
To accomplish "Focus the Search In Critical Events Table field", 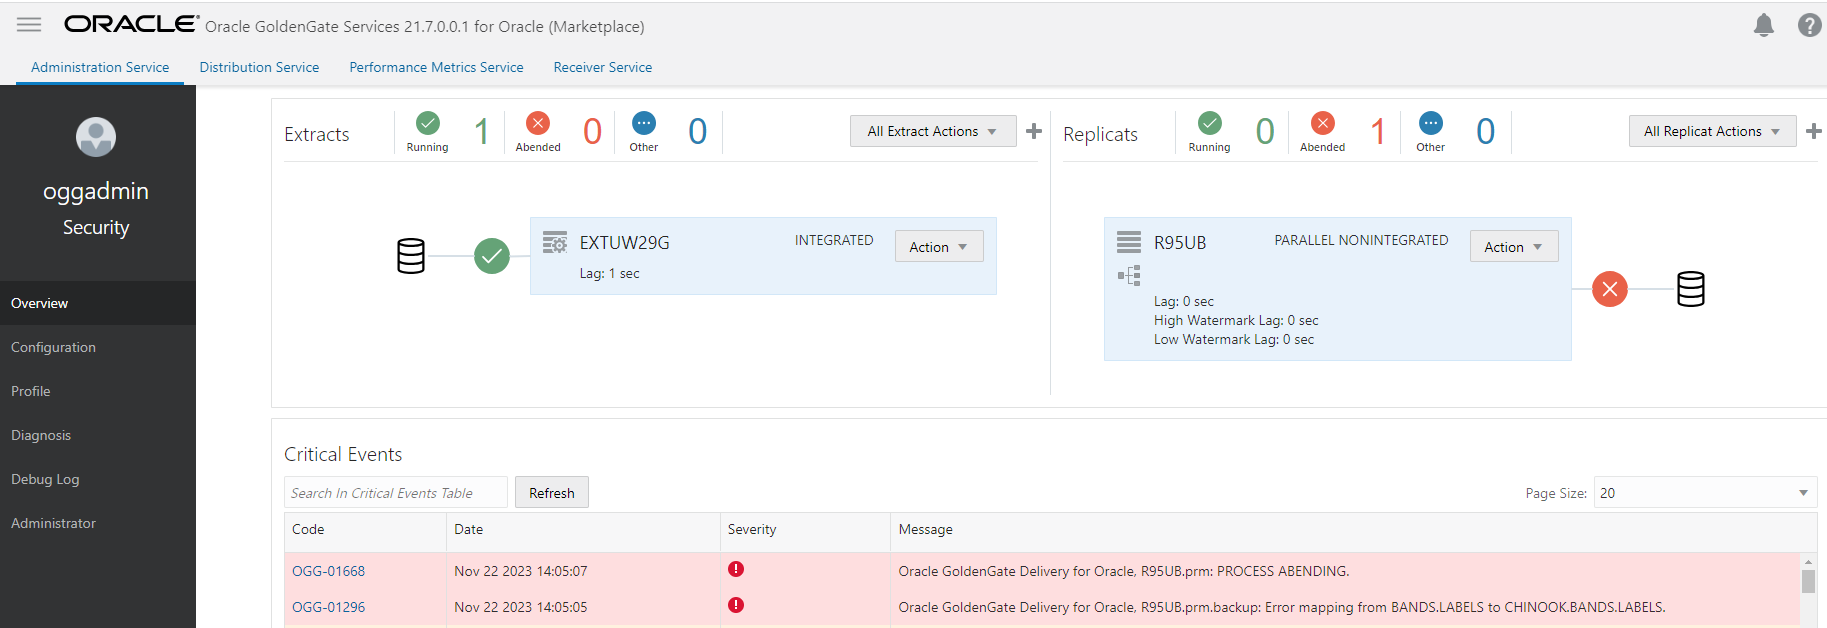I will tap(395, 493).
